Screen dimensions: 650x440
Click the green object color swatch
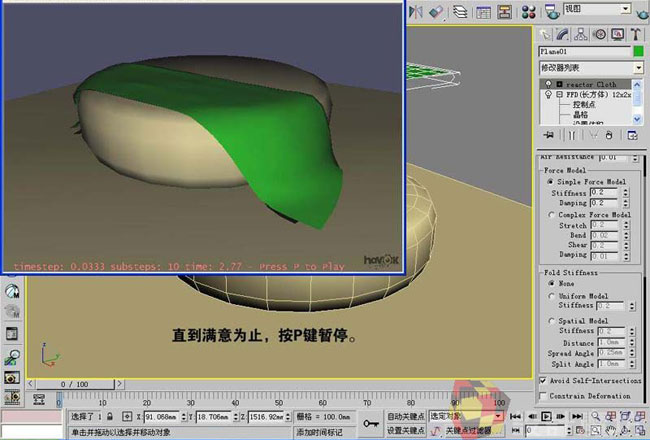click(x=638, y=51)
